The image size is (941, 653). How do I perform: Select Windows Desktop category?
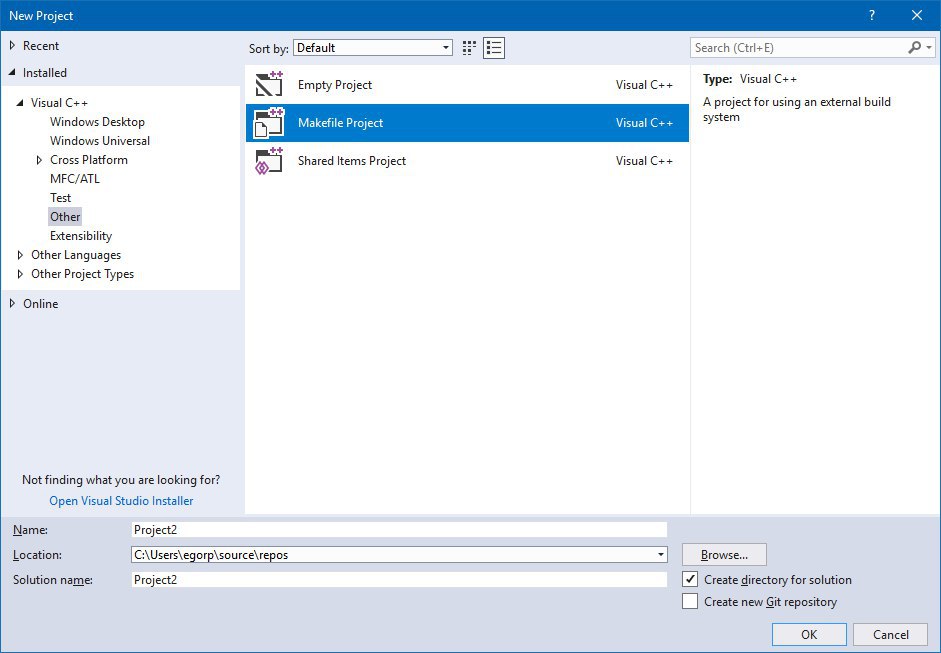tap(97, 122)
